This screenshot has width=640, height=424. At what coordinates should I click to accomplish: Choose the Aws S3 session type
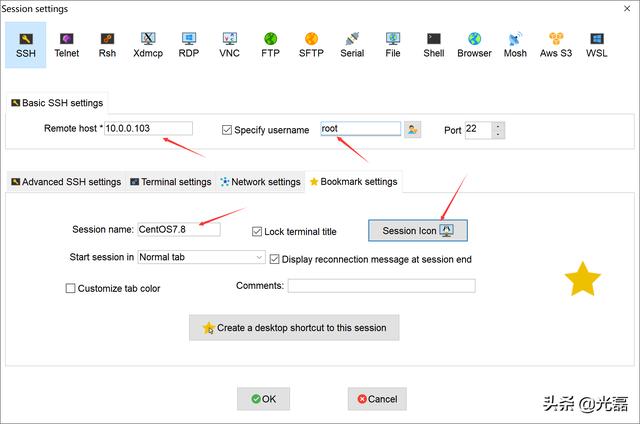click(556, 45)
